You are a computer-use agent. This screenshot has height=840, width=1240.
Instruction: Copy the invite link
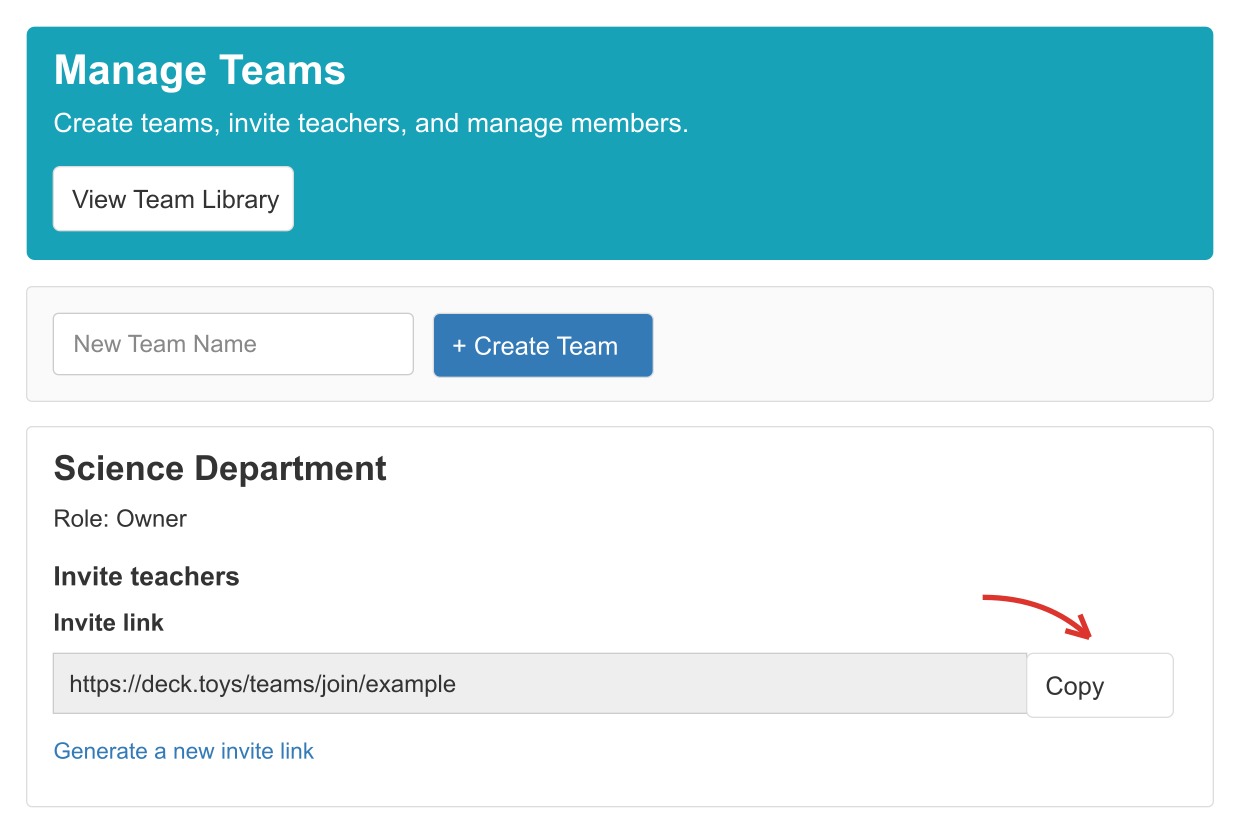coord(1100,686)
